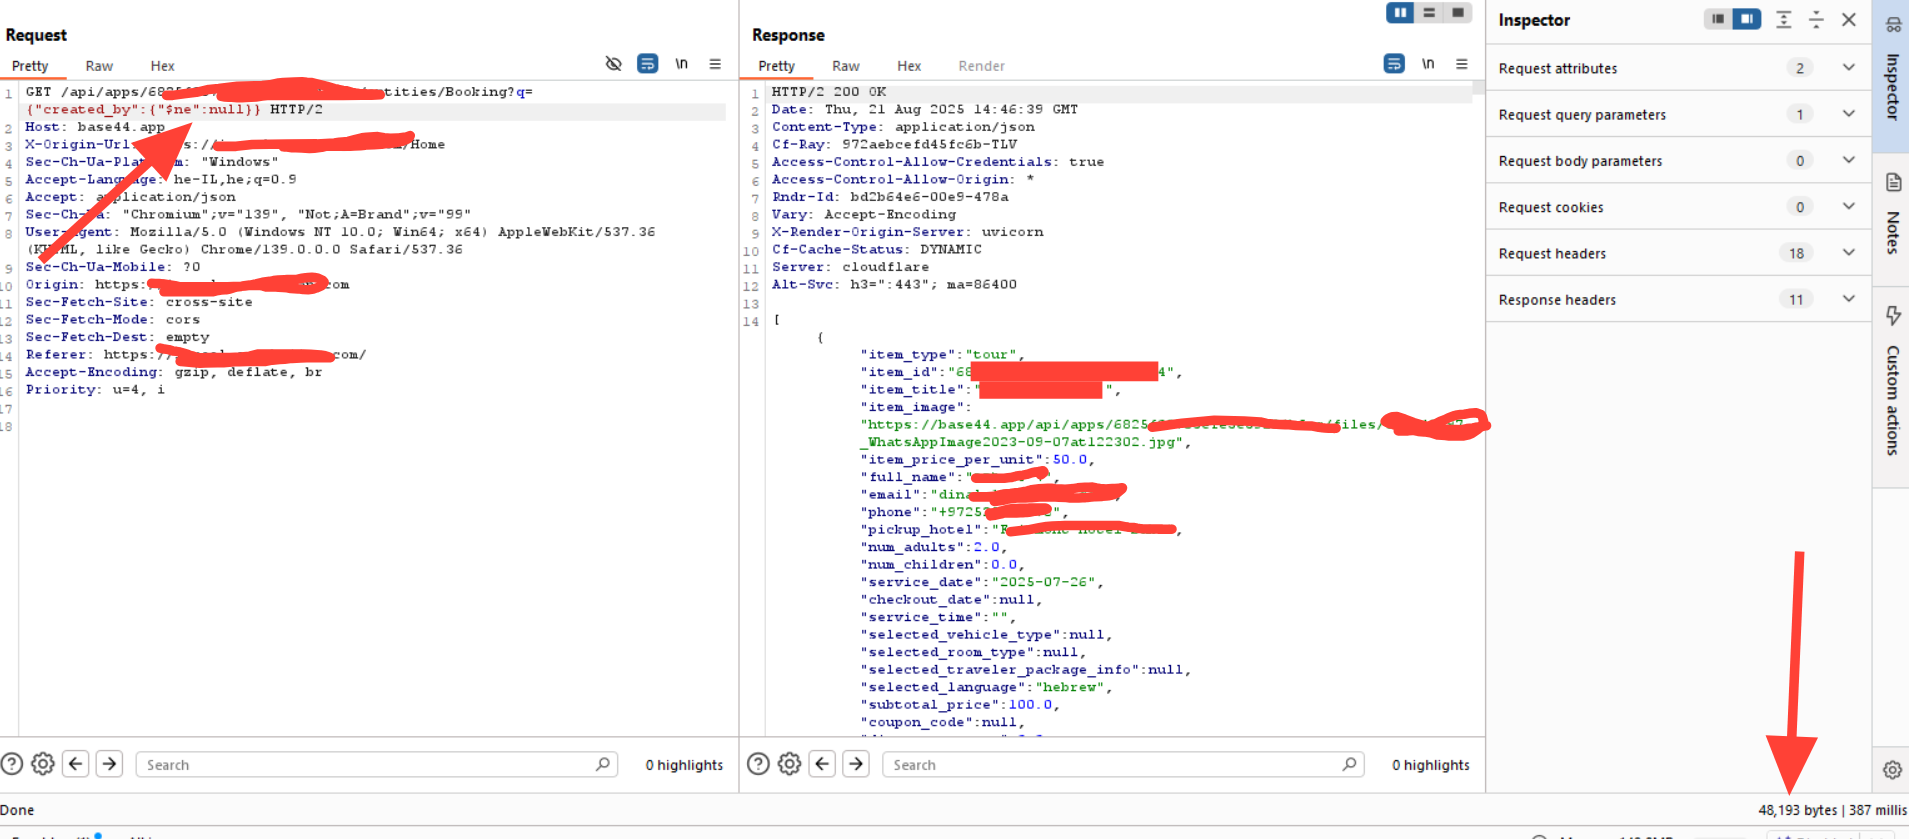Switch Response view to Raw tab
The image size is (1909, 839).
846,66
